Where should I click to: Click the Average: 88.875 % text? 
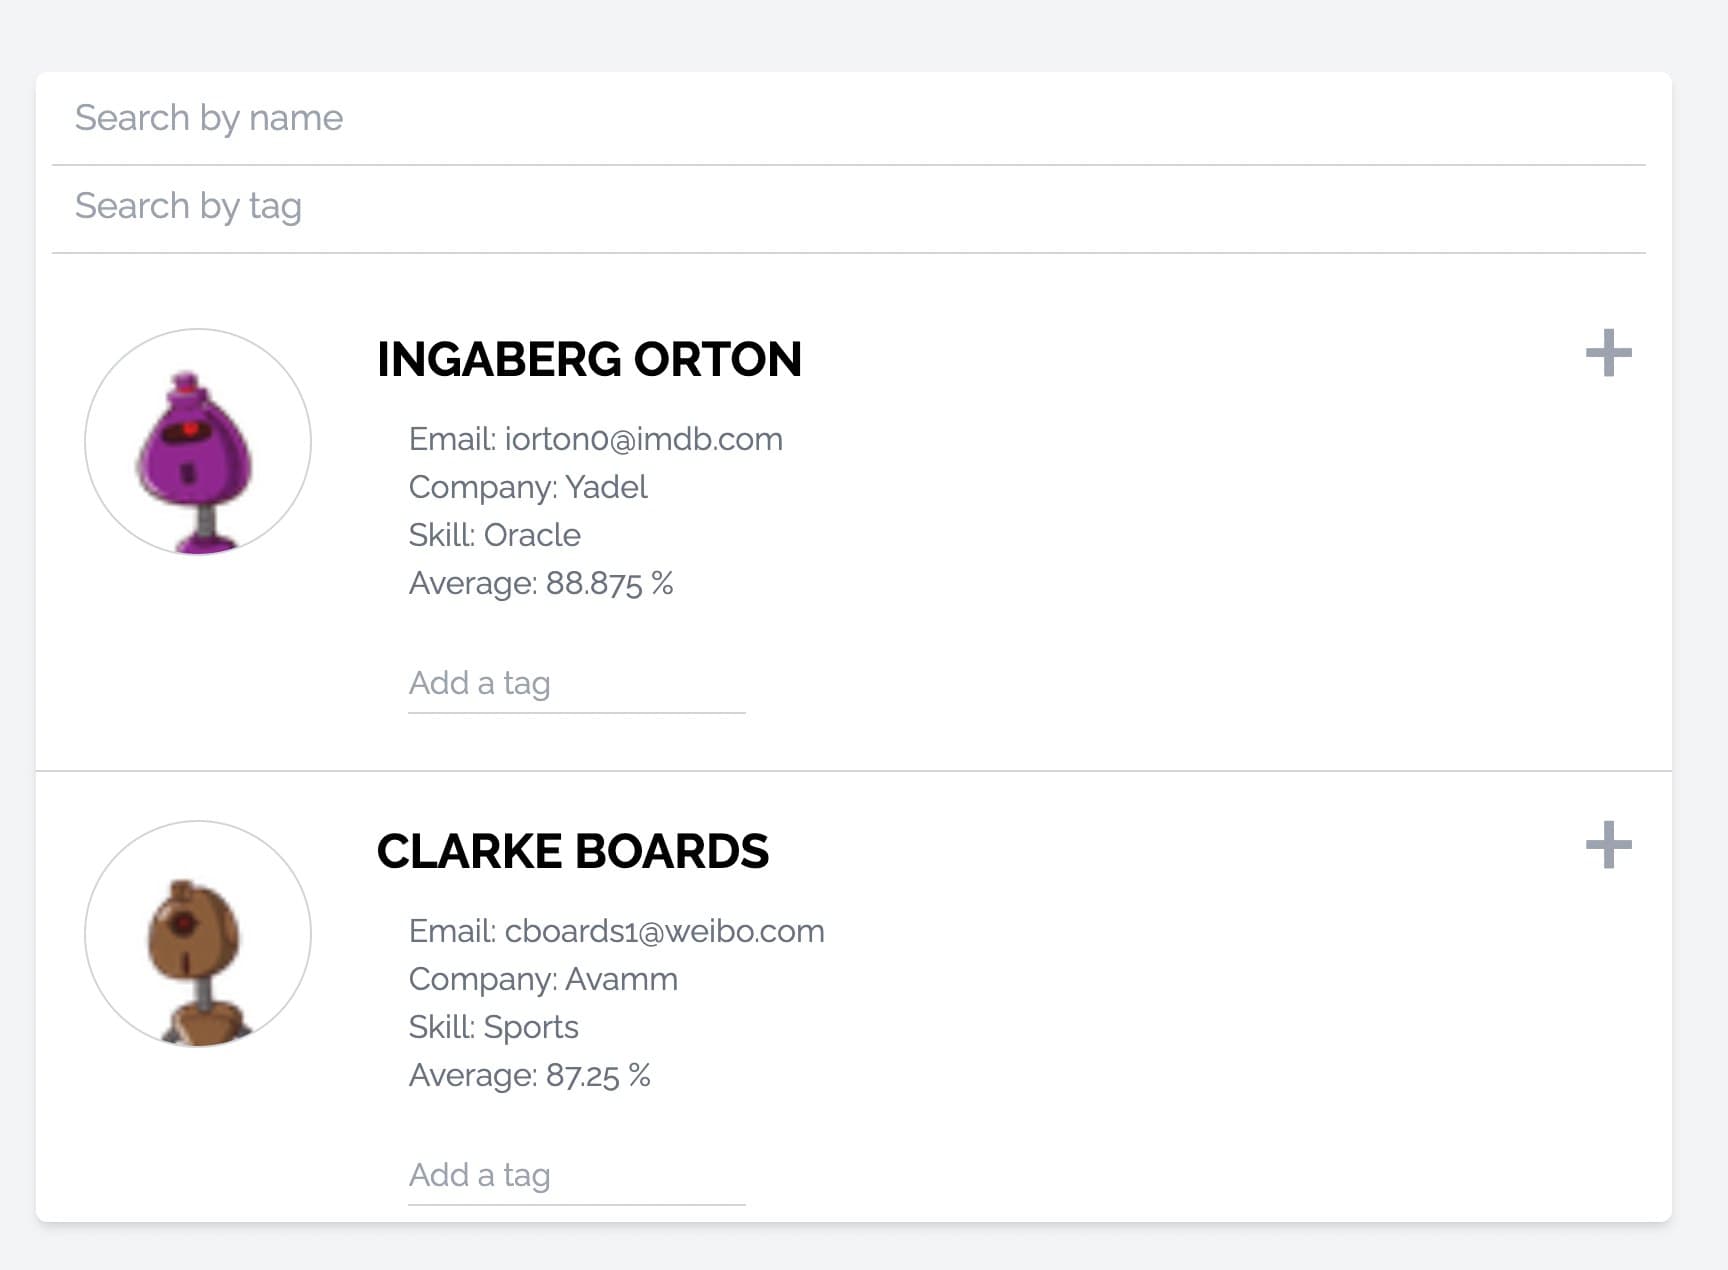541,583
